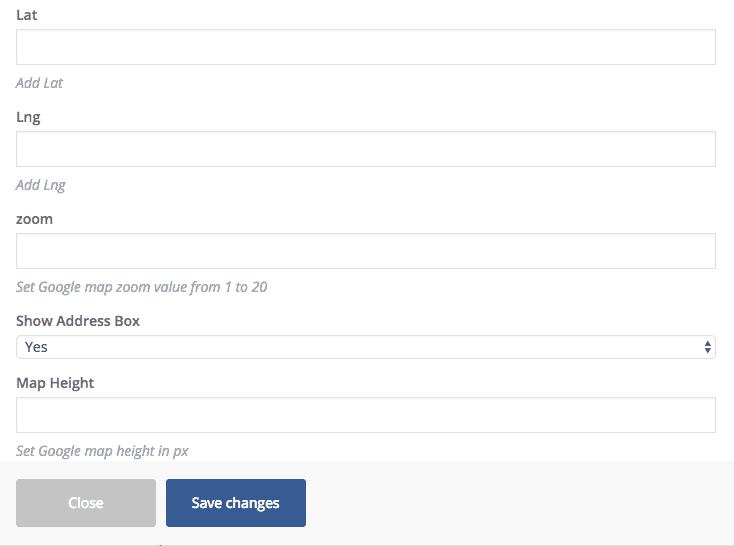
Task: Click the 'Lng' field label
Action: (28, 117)
